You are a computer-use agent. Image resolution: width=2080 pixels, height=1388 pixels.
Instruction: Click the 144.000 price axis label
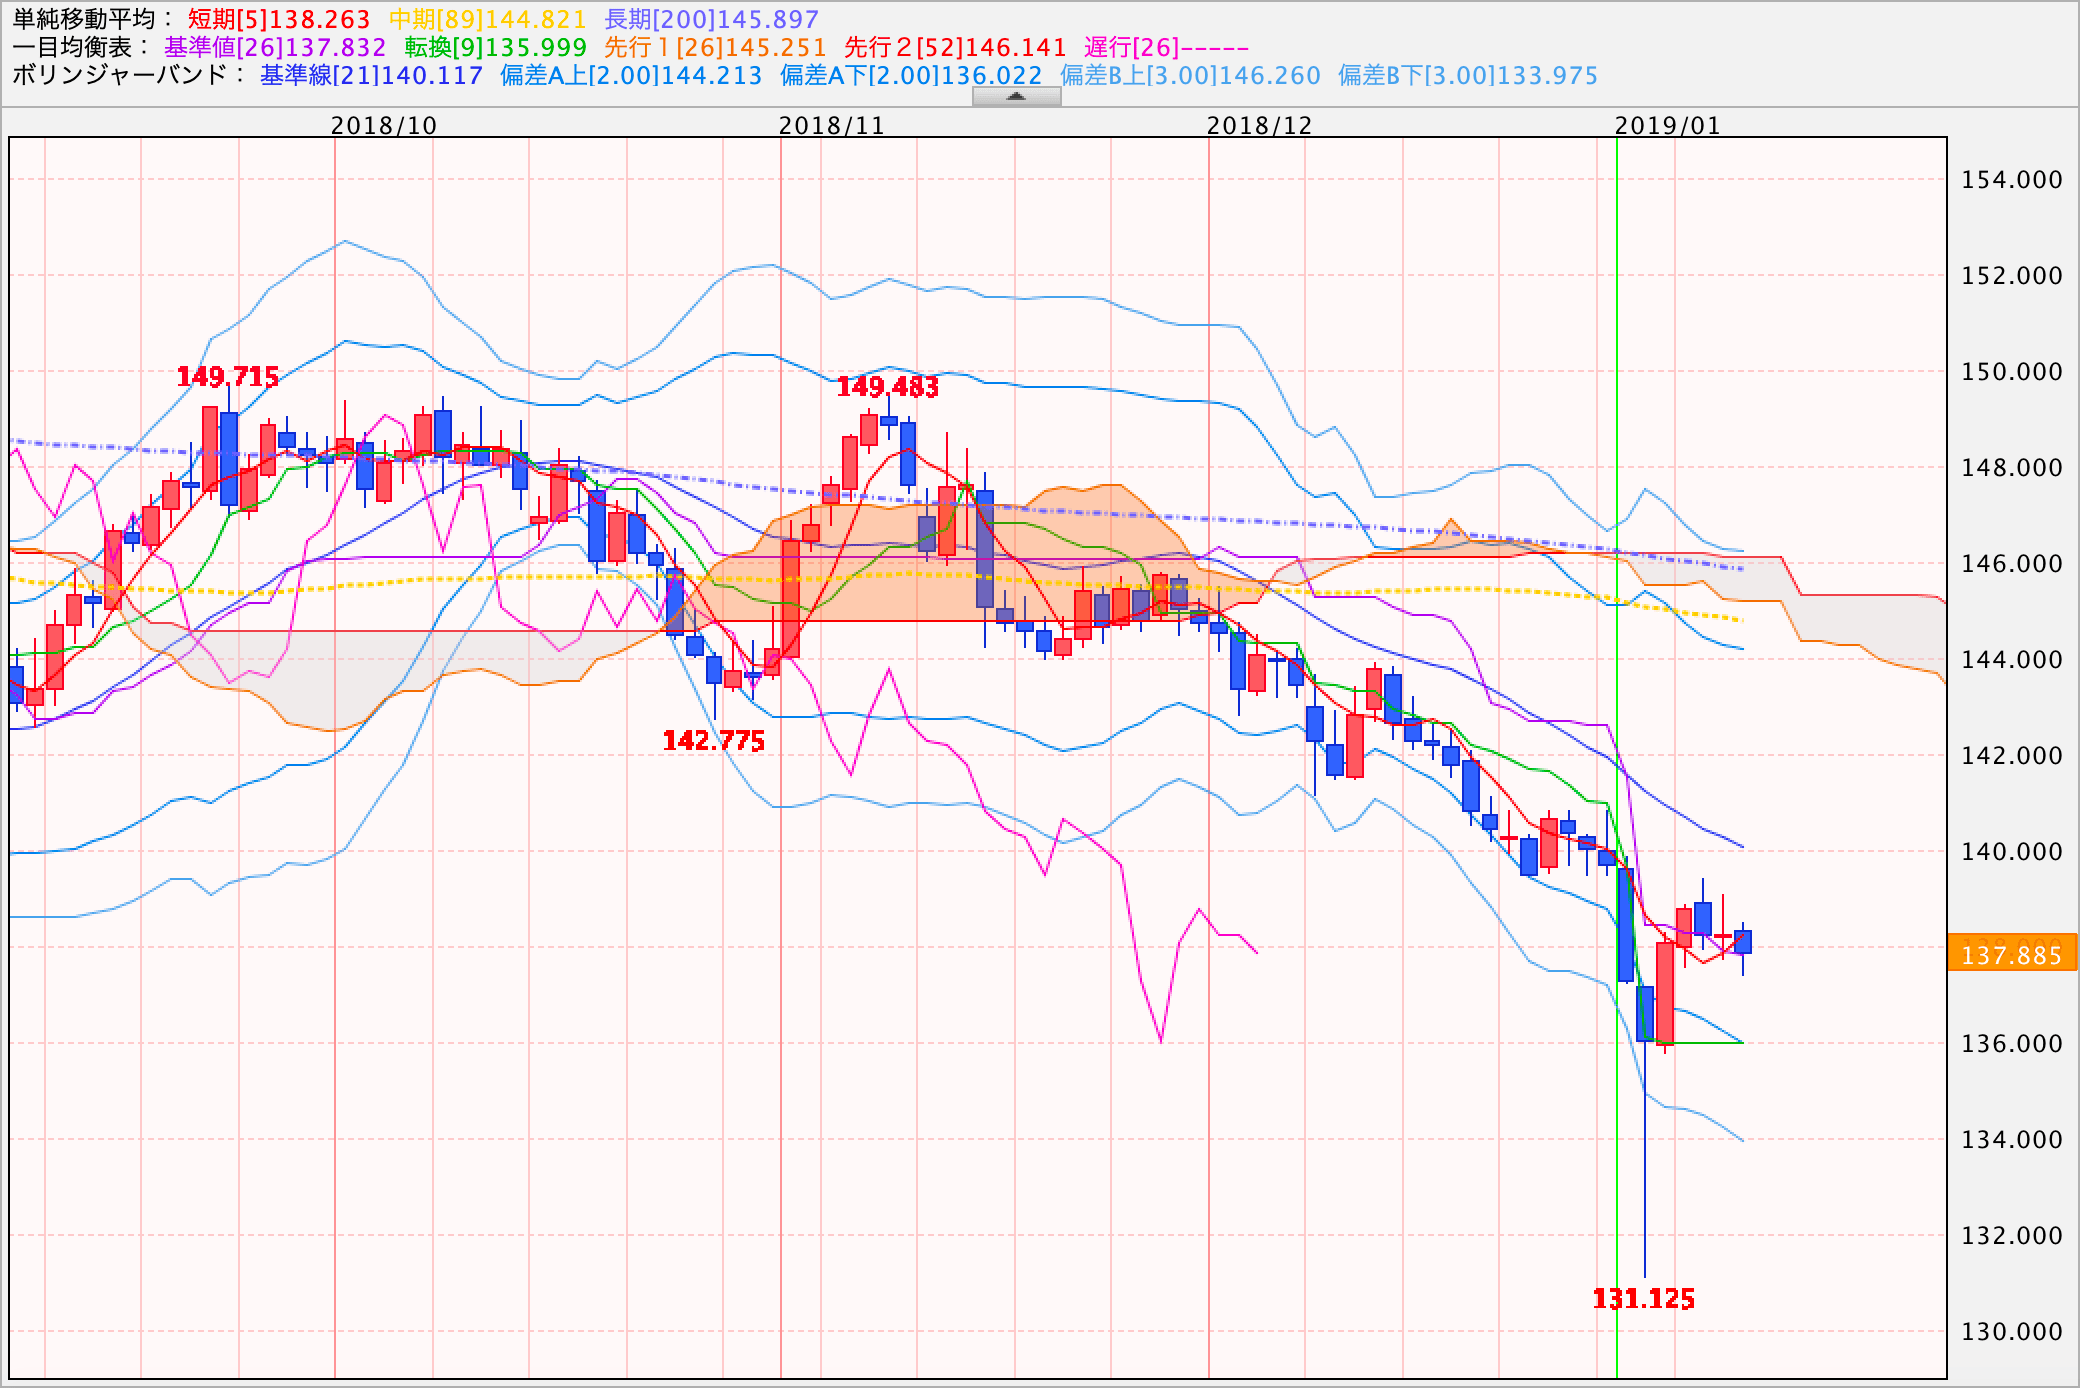pyautogui.click(x=2012, y=660)
